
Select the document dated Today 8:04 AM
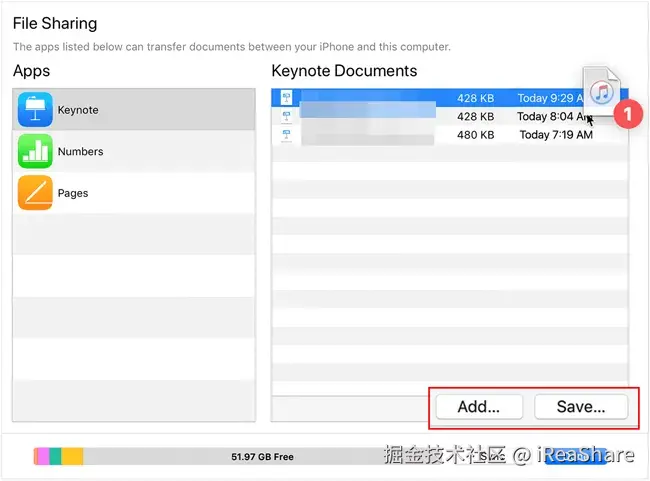pyautogui.click(x=450, y=117)
